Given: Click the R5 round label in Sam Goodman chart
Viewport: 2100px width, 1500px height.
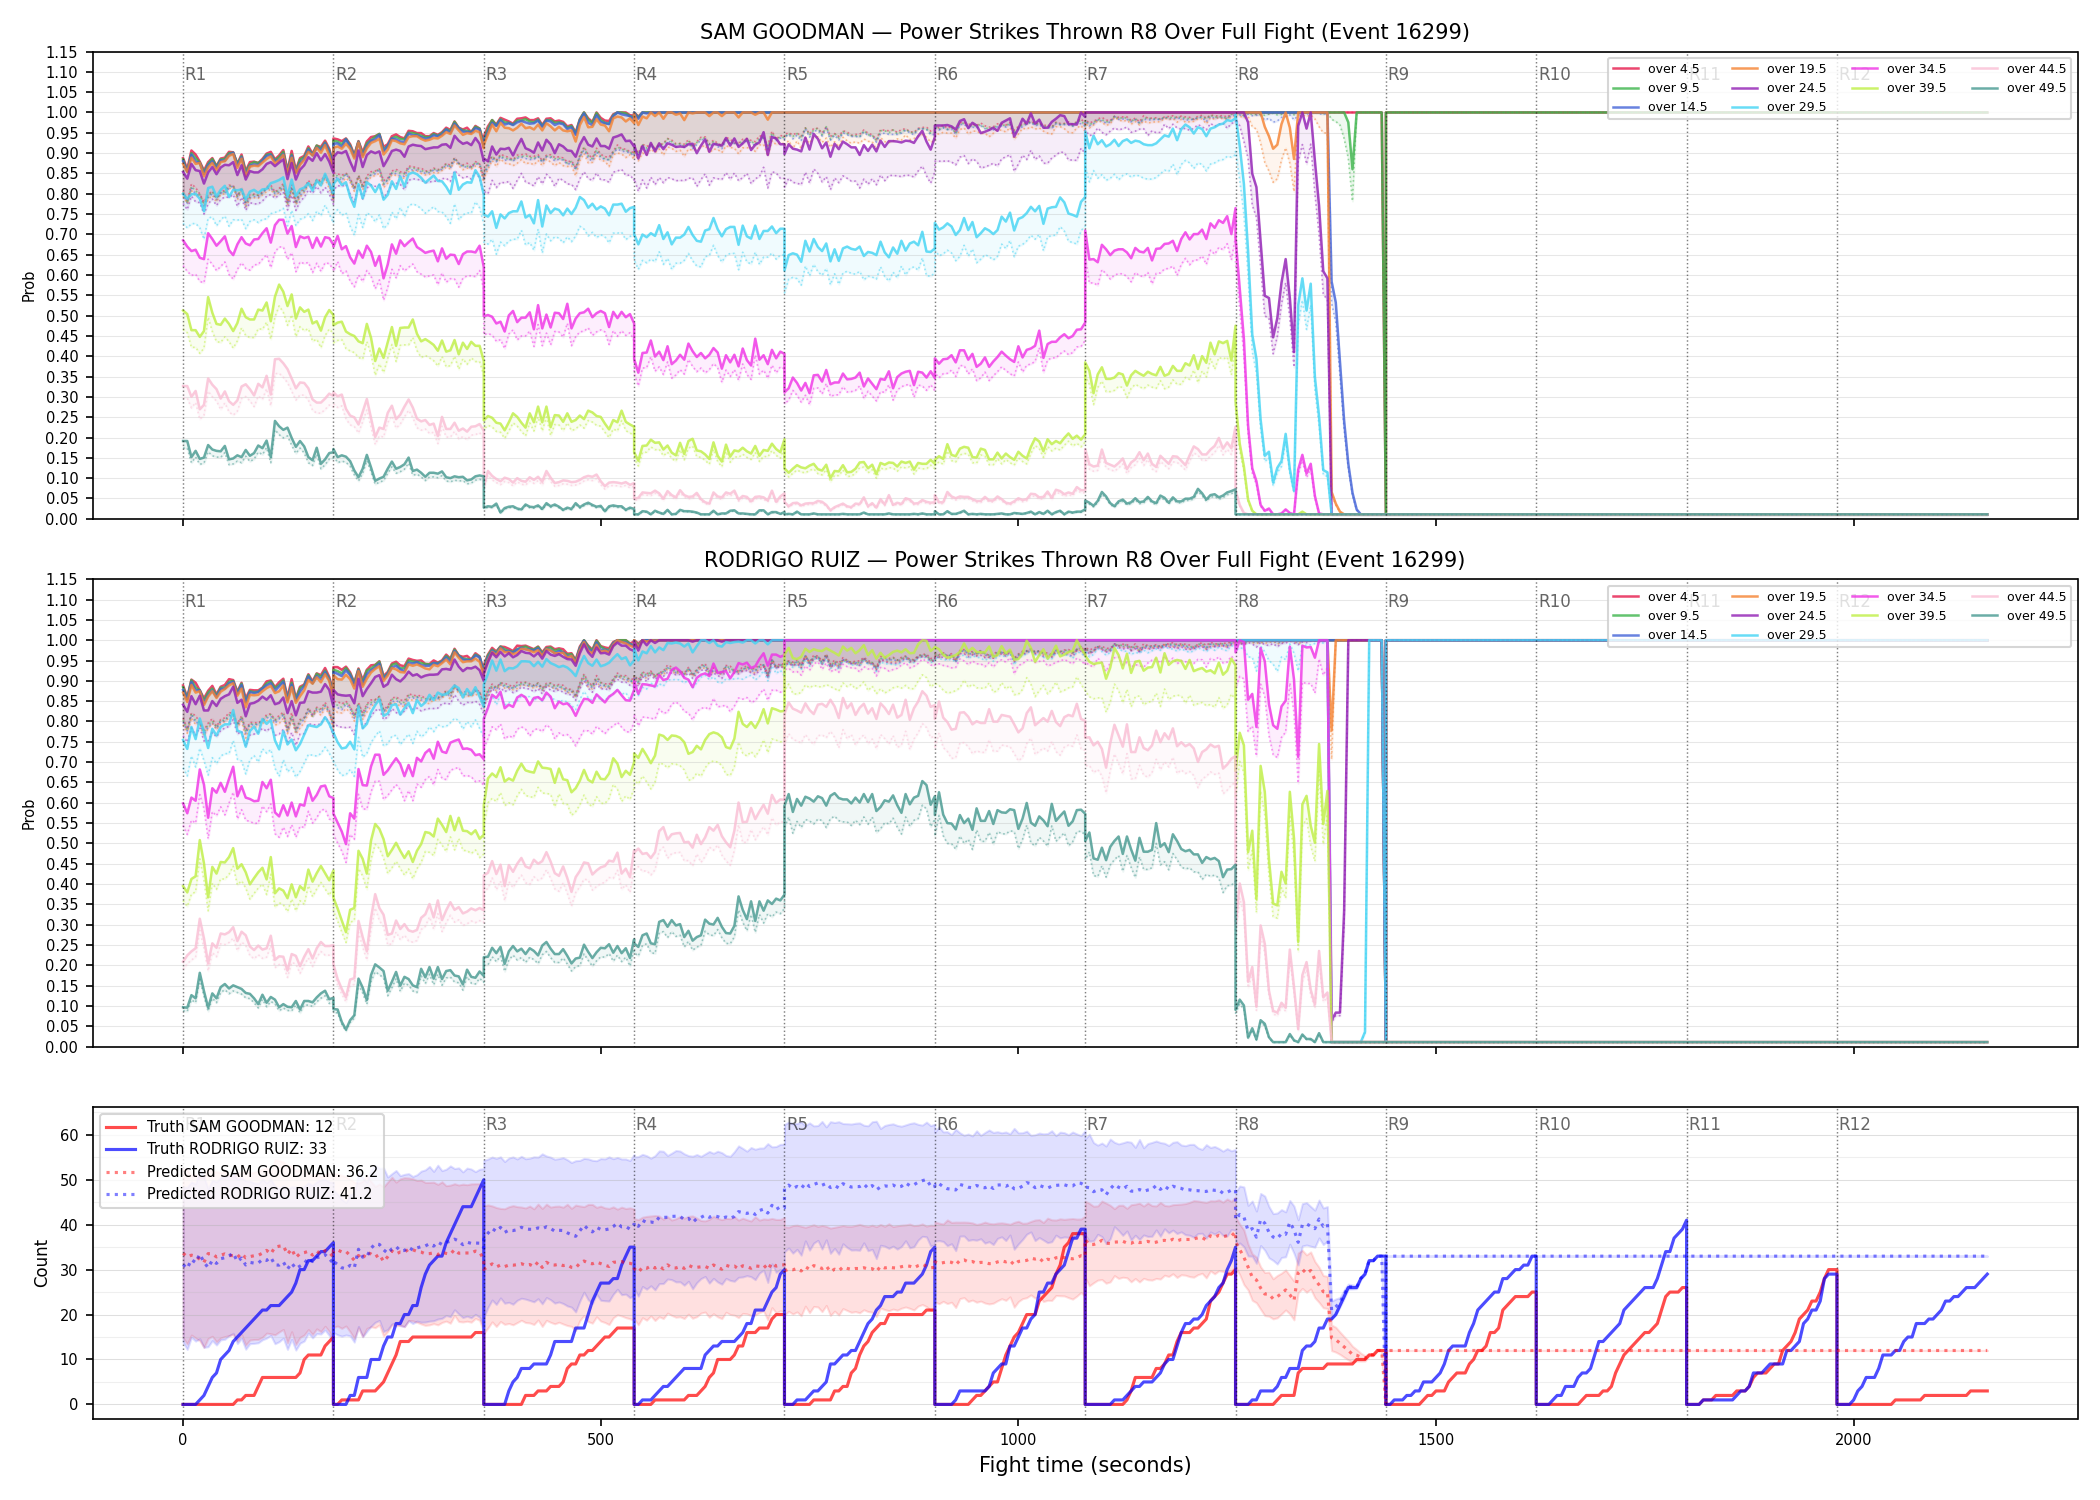Looking at the screenshot, I should pos(797,74).
